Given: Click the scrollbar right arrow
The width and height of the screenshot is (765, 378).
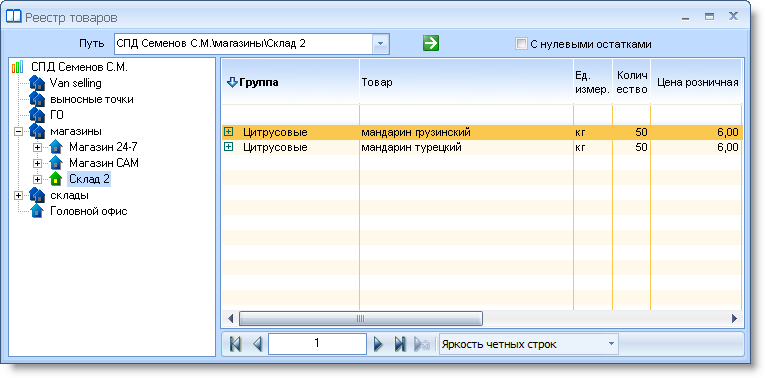Looking at the screenshot, I should pos(734,318).
